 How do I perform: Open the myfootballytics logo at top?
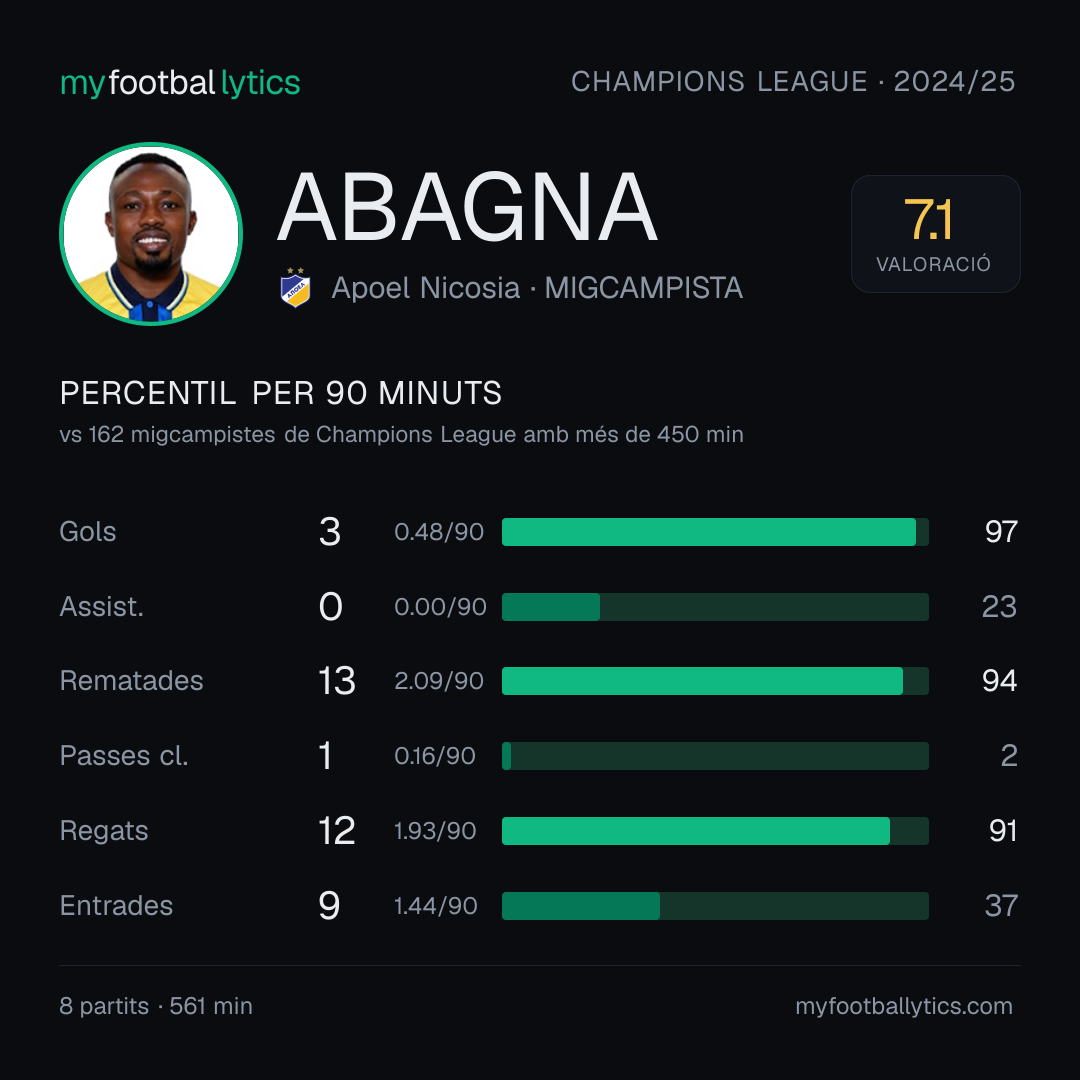tap(180, 83)
